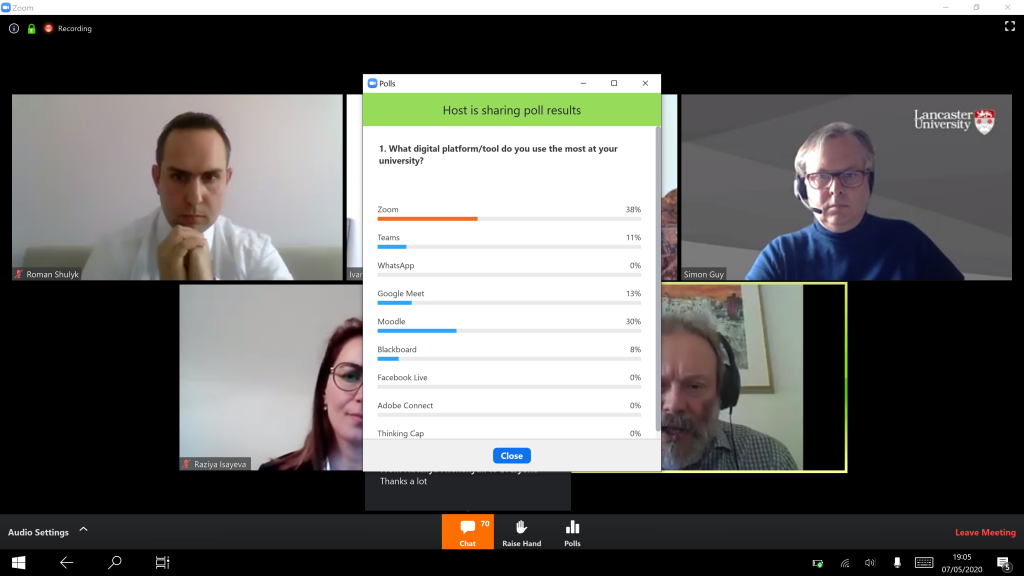Click the meeting info icon beside Recording
Screen dimensions: 1024x576
pyautogui.click(x=14, y=28)
